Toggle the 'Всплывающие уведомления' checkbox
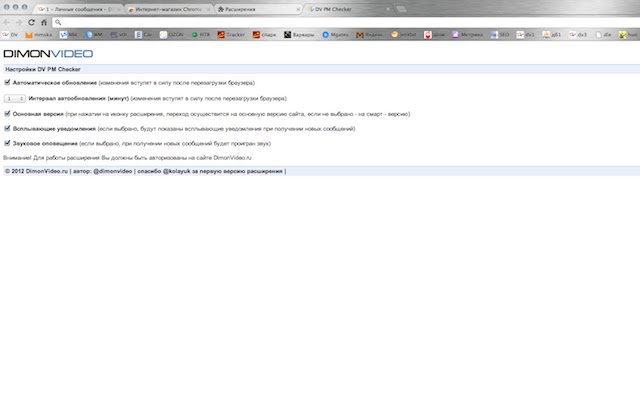The image size is (640, 400). coord(7,129)
